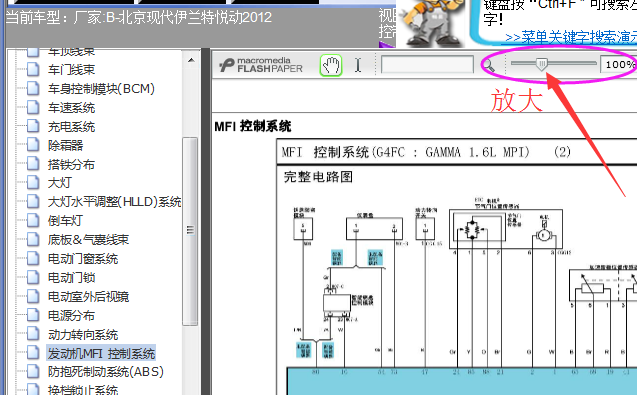
Task: Click document icon beside 动力转向系统
Action: coord(33,334)
